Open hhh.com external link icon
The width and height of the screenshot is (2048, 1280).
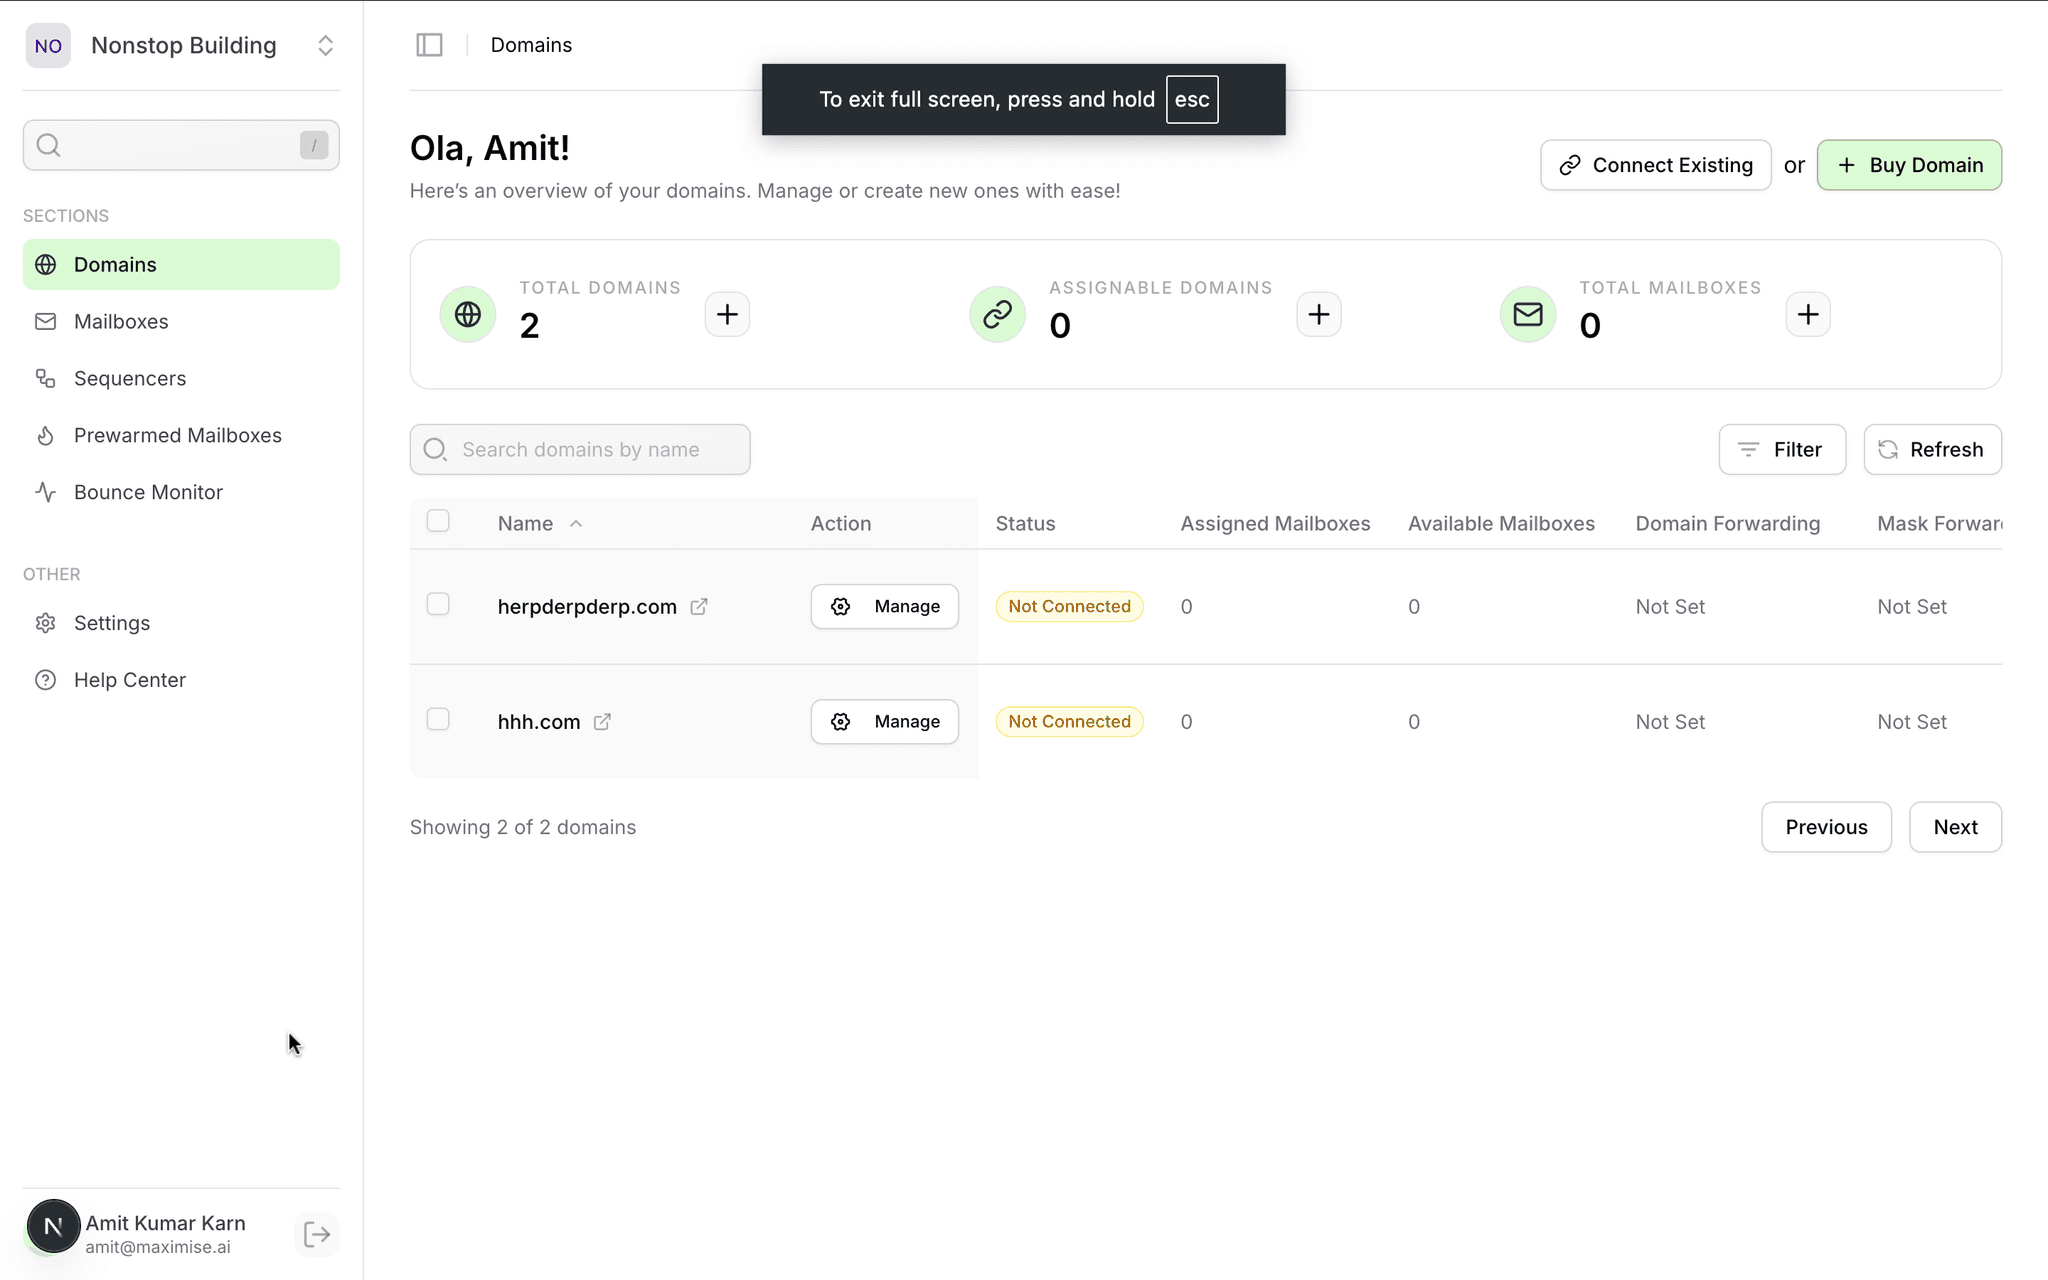[x=602, y=721]
